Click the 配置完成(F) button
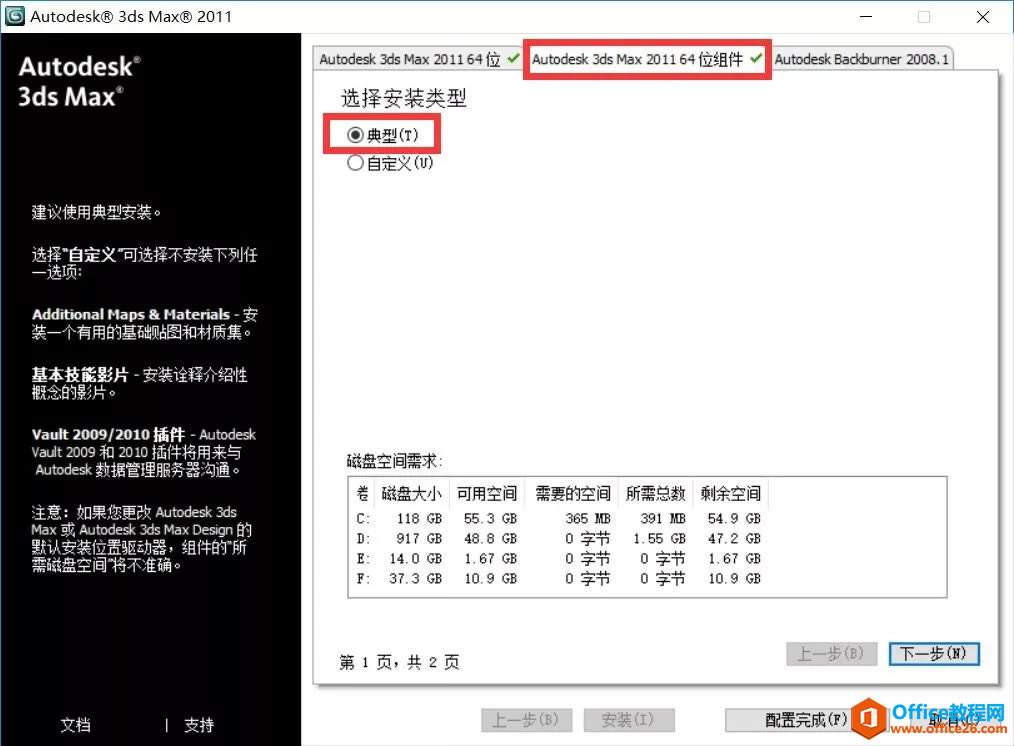Image resolution: width=1014 pixels, height=746 pixels. pos(806,719)
